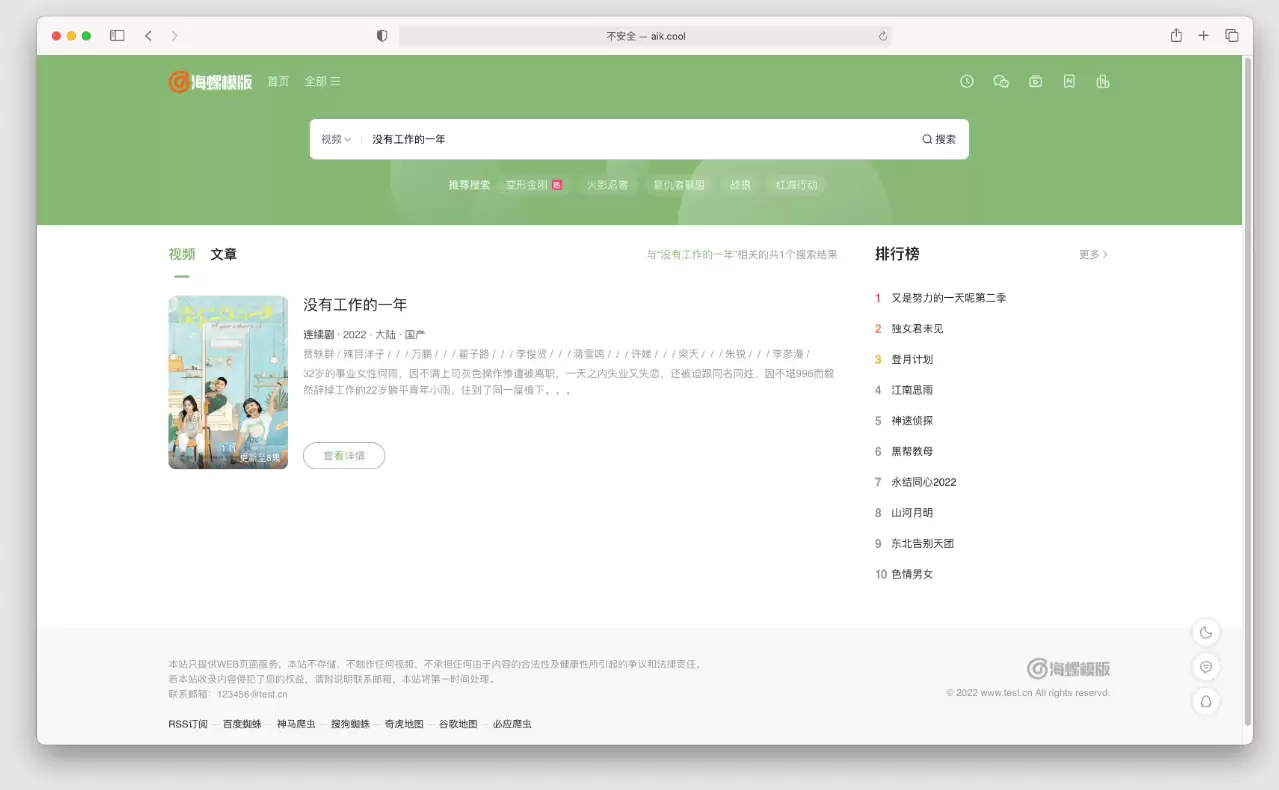The height and width of the screenshot is (790, 1279).
Task: Click recommended search 红海行动
Action: click(x=796, y=185)
